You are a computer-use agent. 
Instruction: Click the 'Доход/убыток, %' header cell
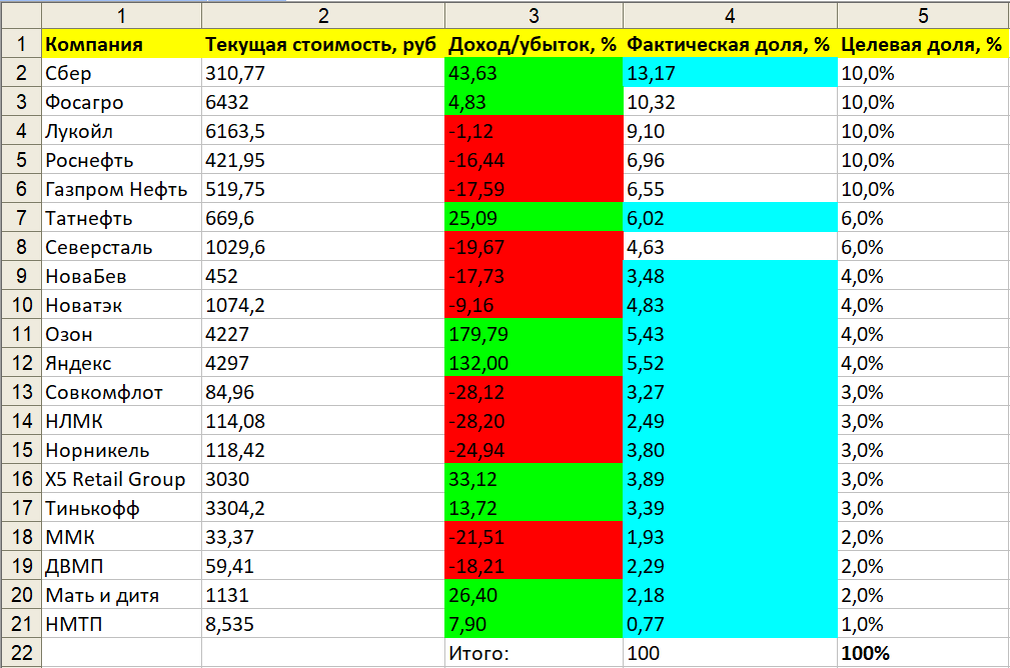(x=533, y=44)
